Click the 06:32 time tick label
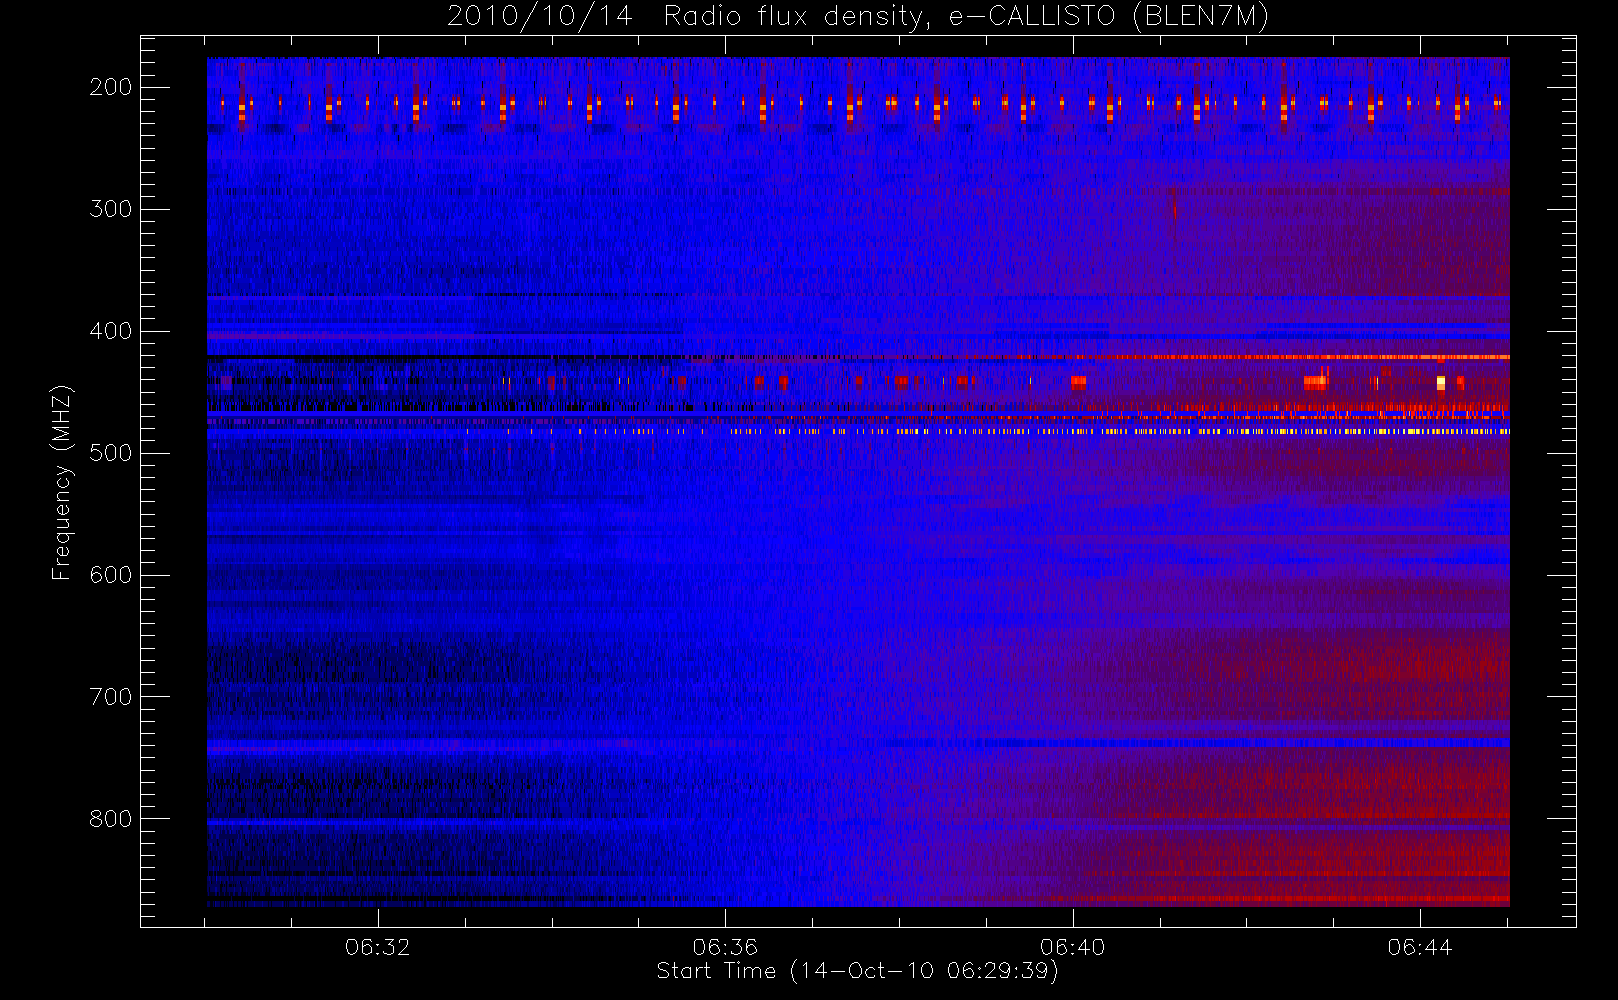1618x1000 pixels. 378,947
